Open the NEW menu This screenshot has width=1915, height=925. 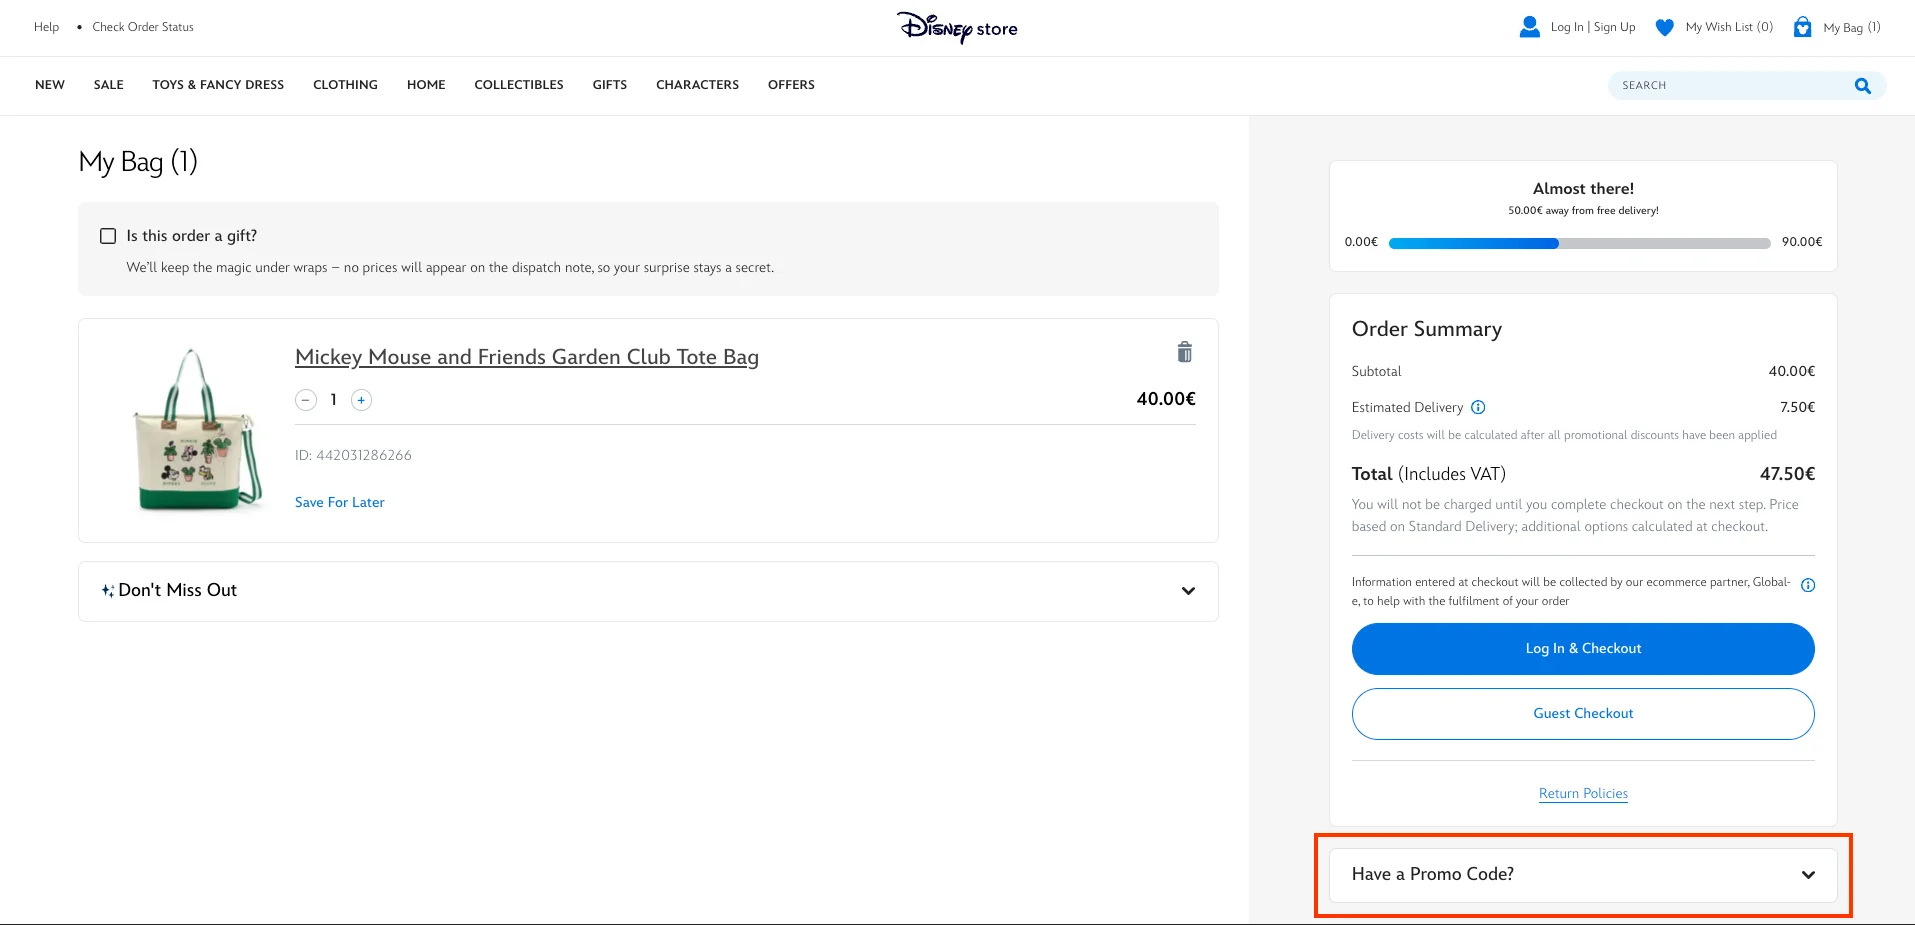pos(50,85)
